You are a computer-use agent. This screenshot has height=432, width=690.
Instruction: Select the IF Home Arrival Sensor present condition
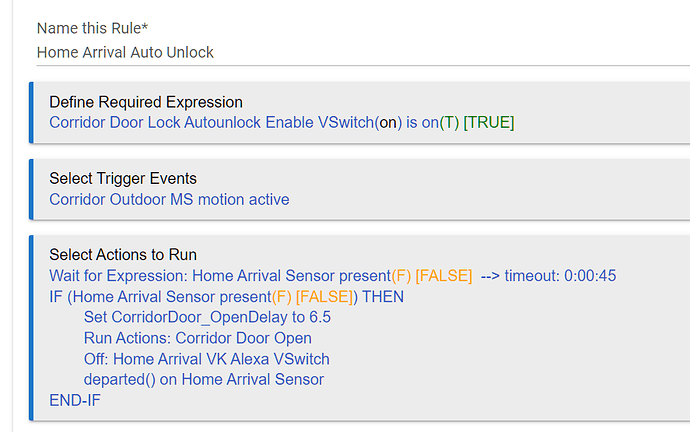tap(226, 297)
